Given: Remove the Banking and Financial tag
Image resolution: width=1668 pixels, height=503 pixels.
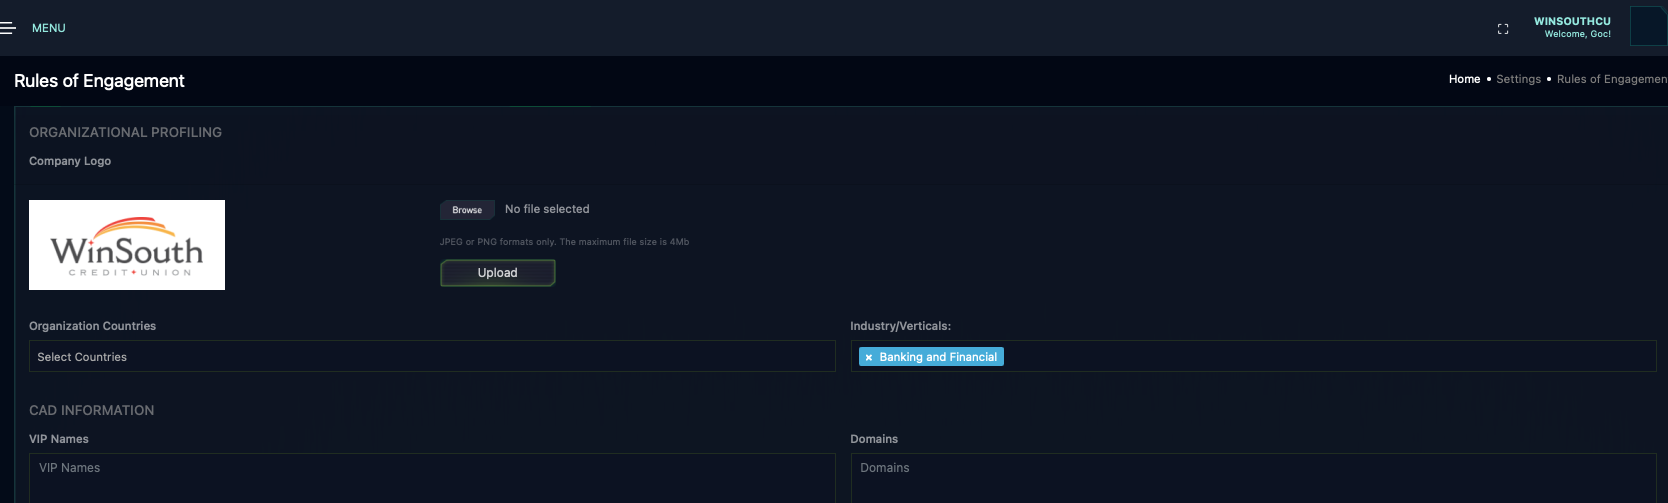Looking at the screenshot, I should 869,358.
